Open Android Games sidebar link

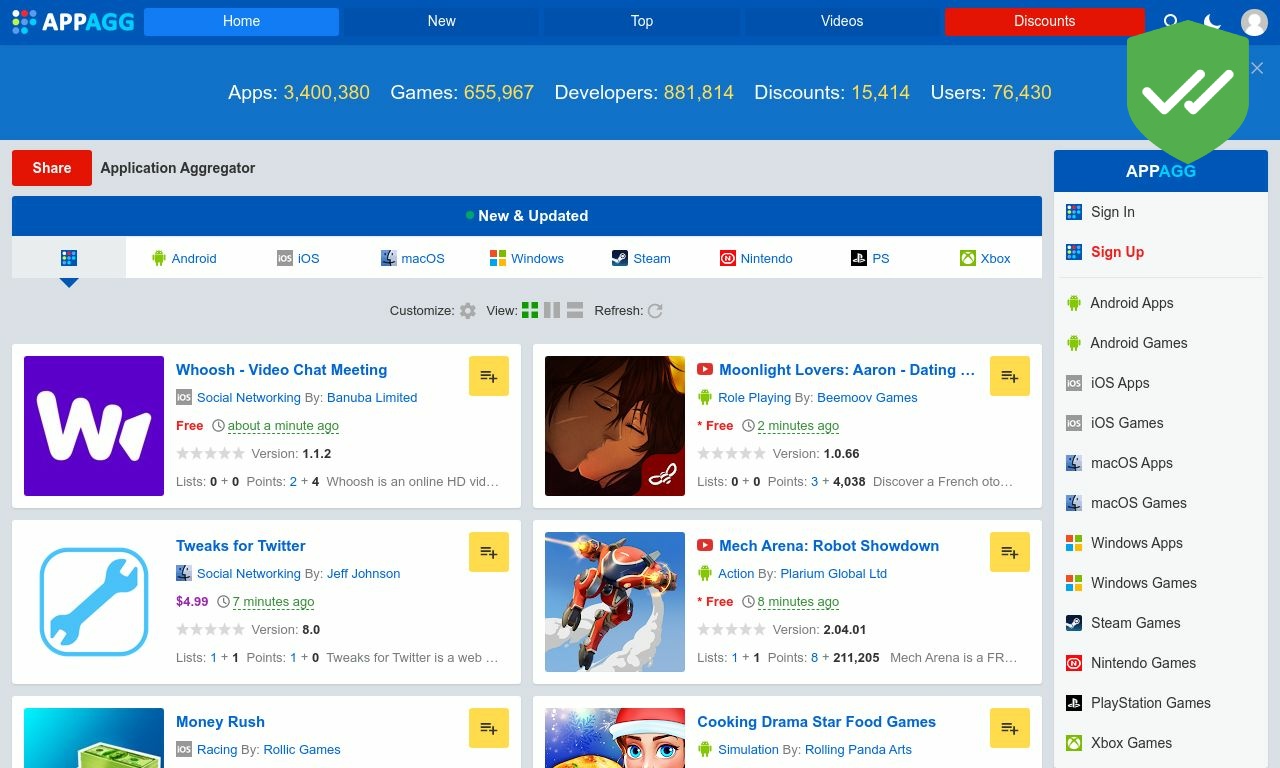1161,343
